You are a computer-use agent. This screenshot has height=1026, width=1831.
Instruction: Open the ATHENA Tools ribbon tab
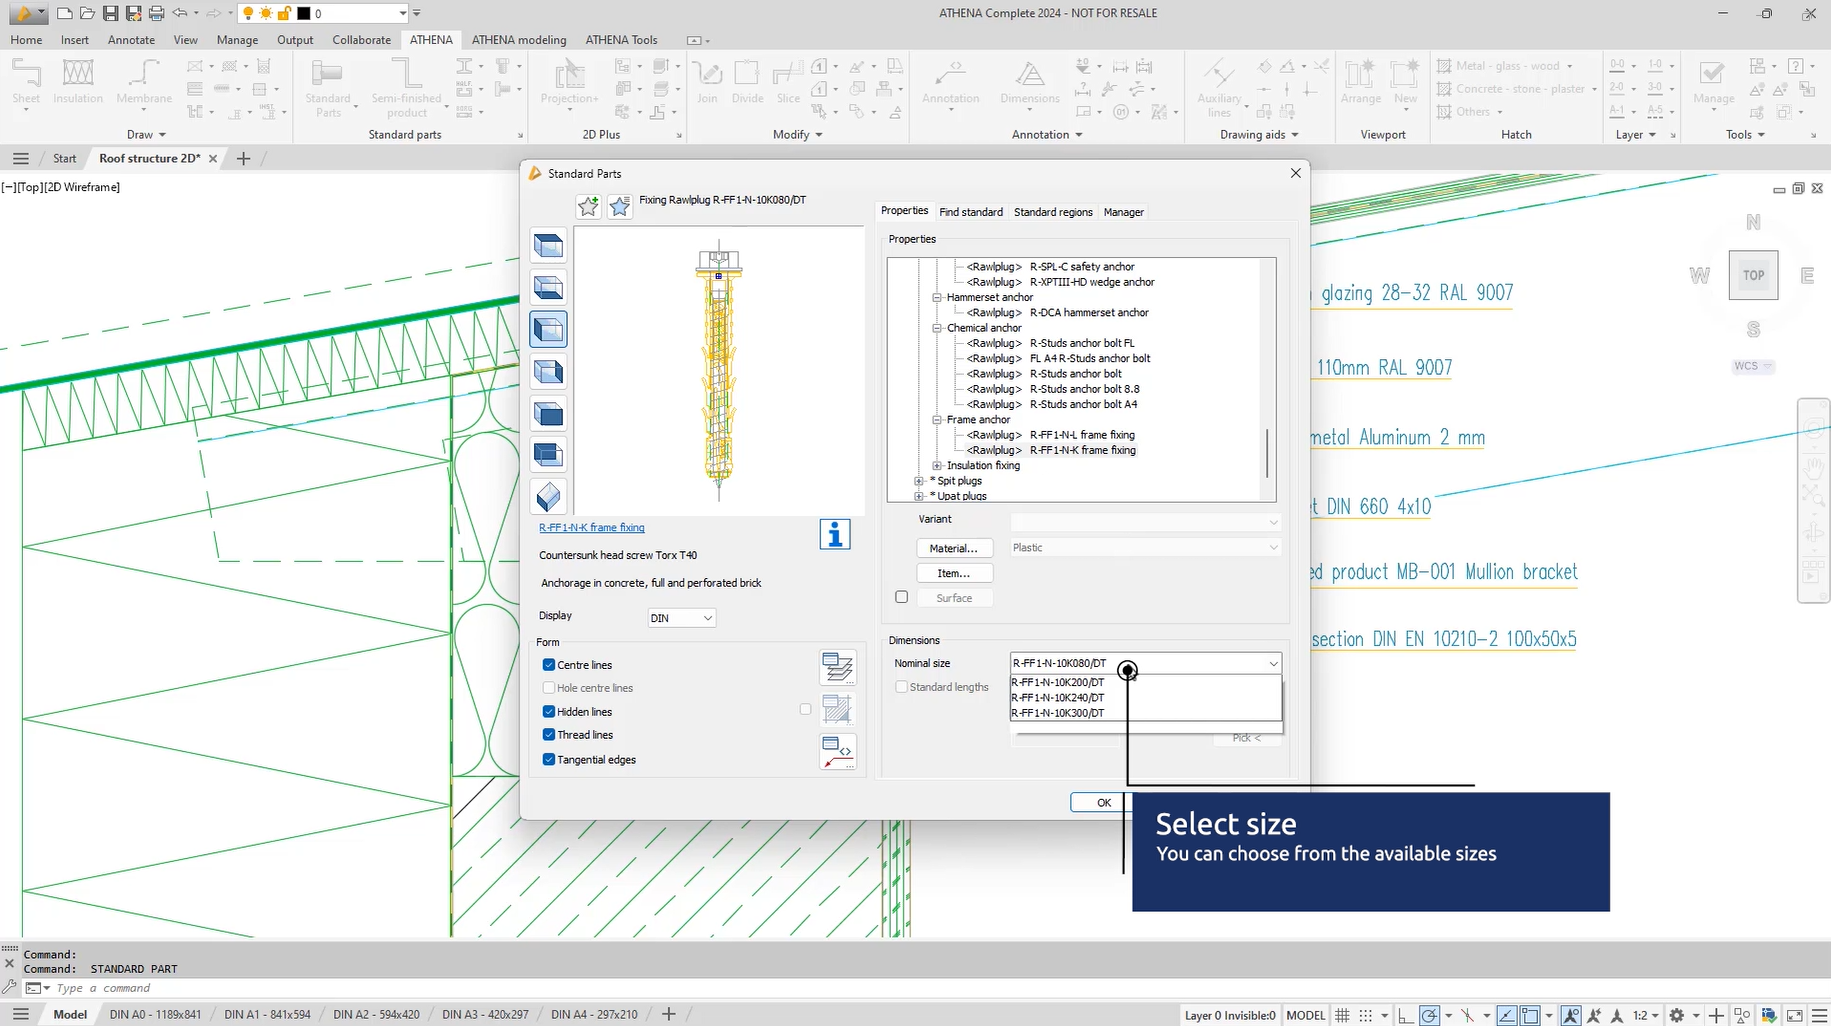tap(622, 40)
